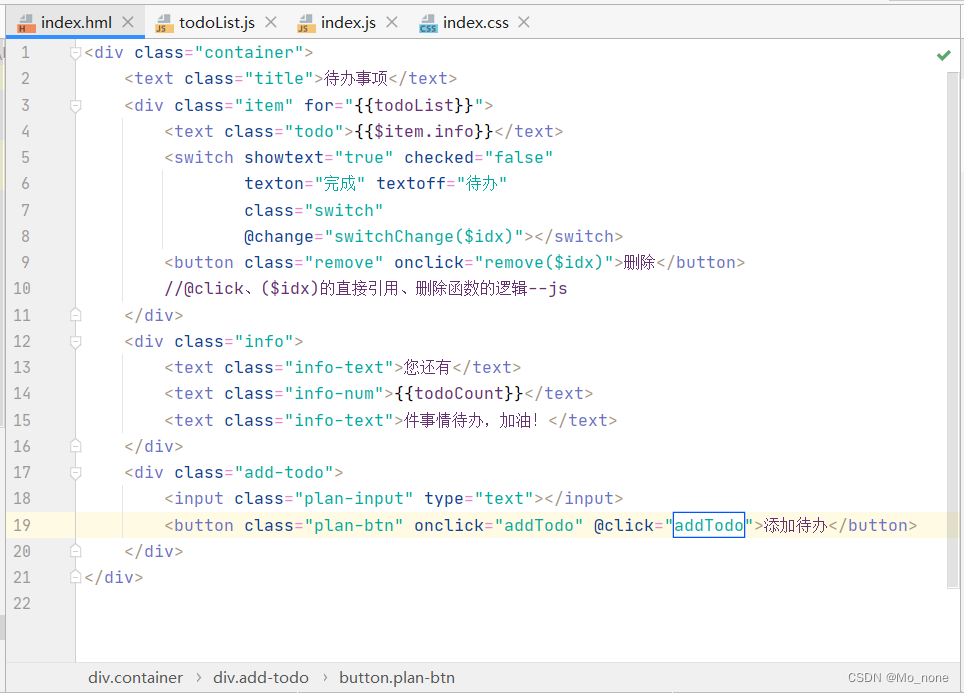Open the index.css tab

pyautogui.click(x=476, y=23)
